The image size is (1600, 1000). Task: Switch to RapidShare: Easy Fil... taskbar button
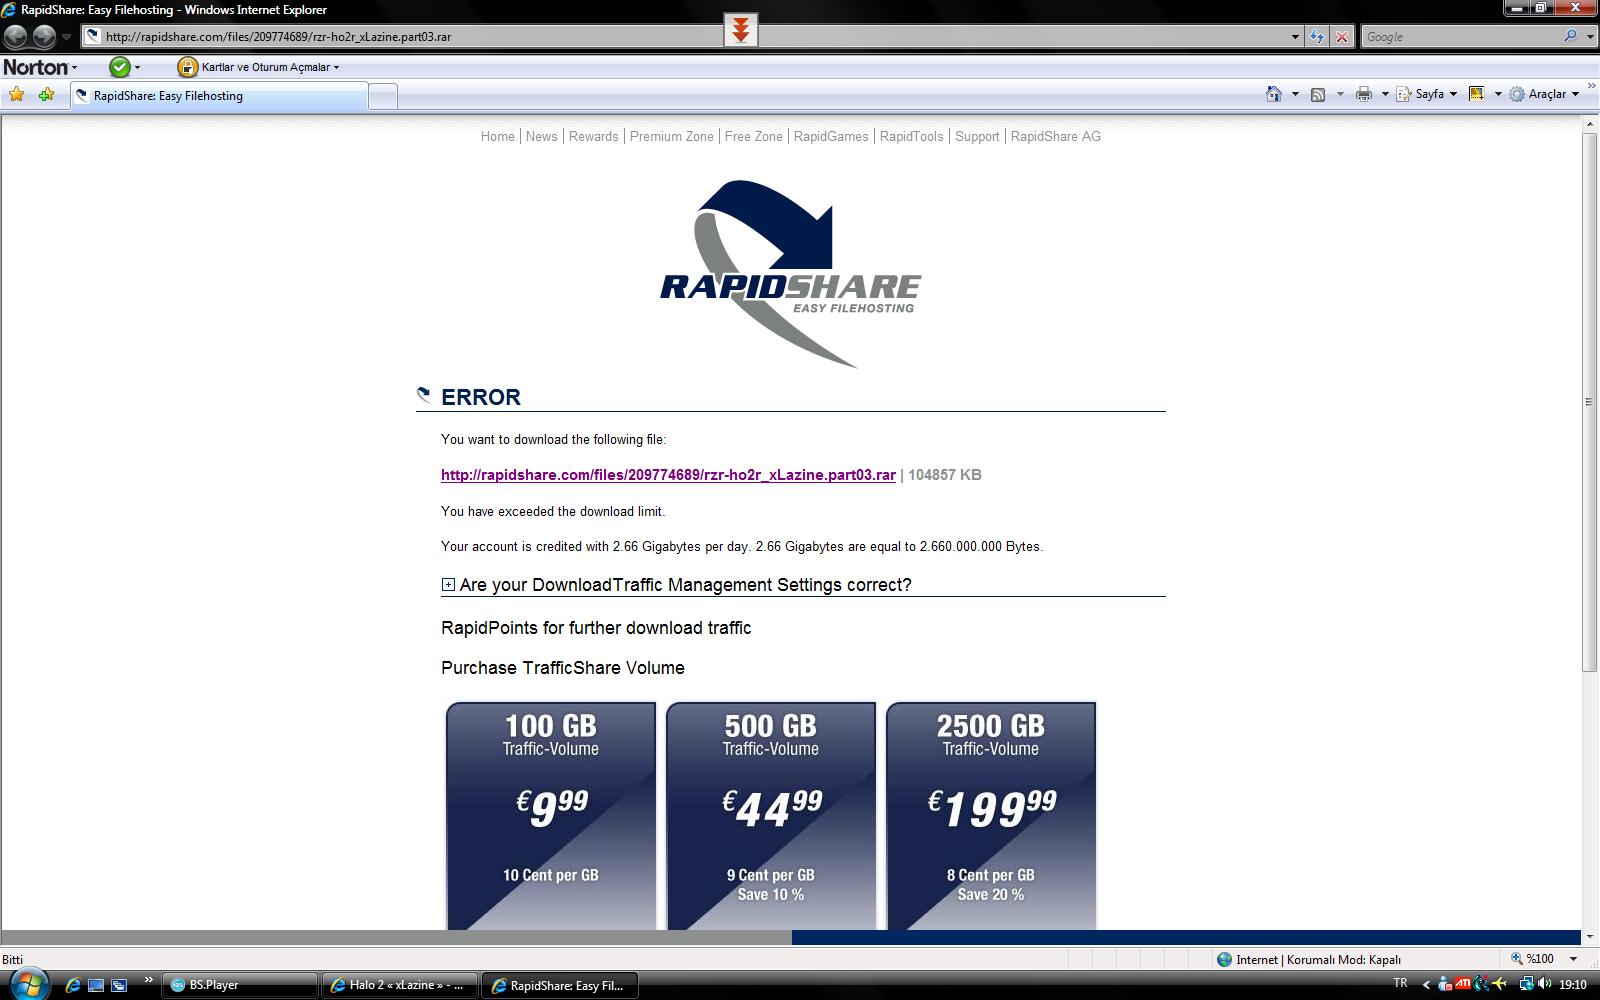(560, 985)
